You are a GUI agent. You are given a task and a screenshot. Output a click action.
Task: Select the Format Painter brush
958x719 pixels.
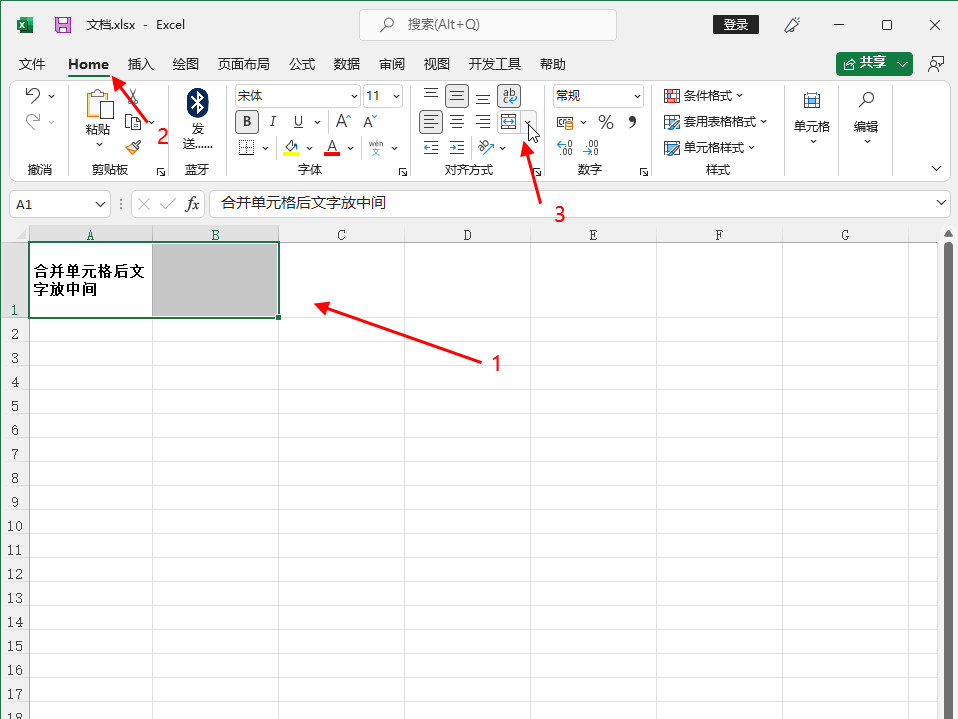coord(133,147)
